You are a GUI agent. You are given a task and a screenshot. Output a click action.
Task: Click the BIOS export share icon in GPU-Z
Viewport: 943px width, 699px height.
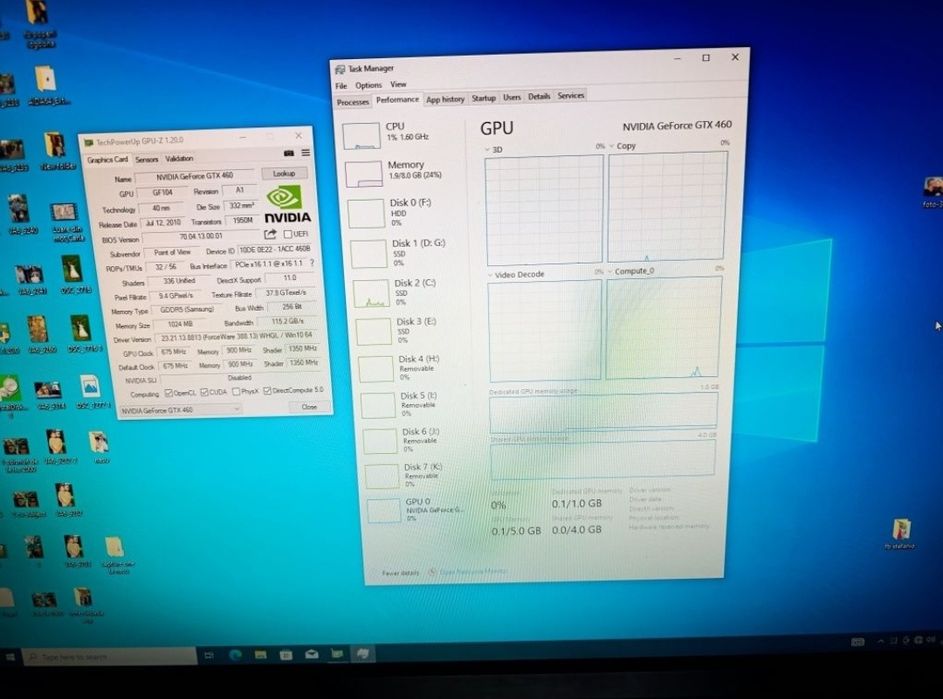pos(270,234)
